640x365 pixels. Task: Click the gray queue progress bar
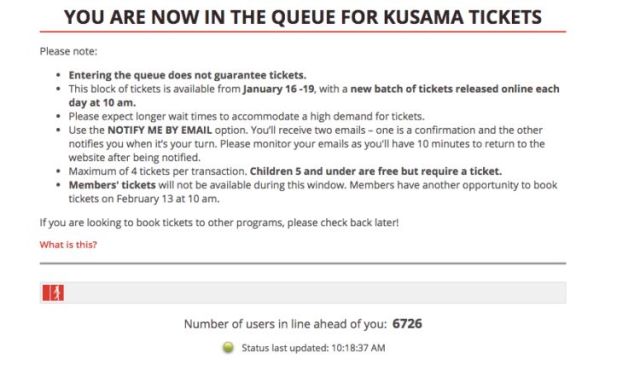coord(303,293)
